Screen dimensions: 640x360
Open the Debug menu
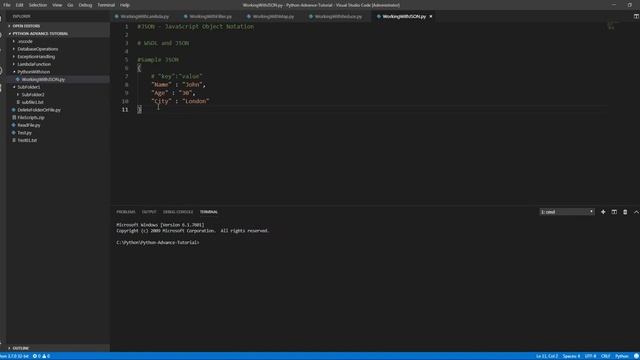click(85, 5)
